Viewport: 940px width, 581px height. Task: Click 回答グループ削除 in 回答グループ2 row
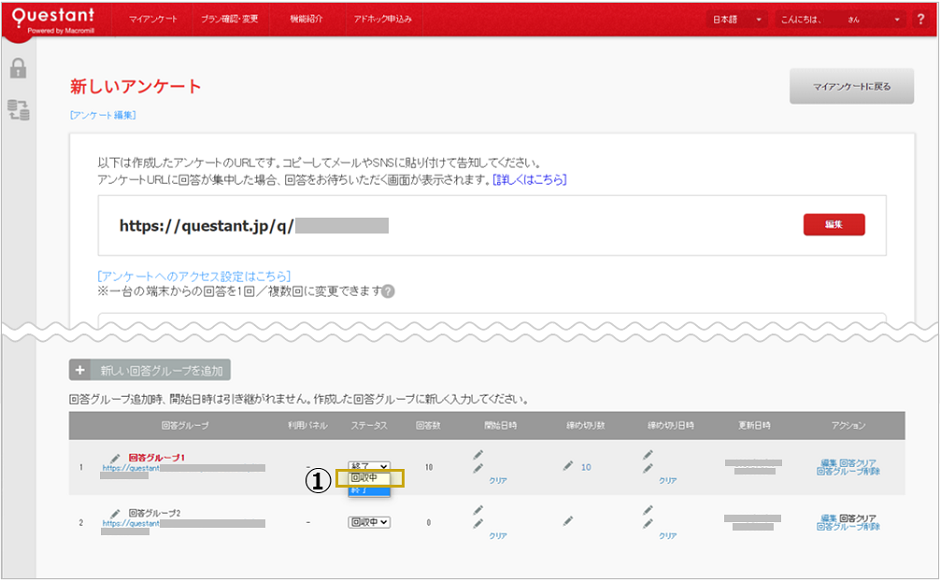pyautogui.click(x=848, y=526)
